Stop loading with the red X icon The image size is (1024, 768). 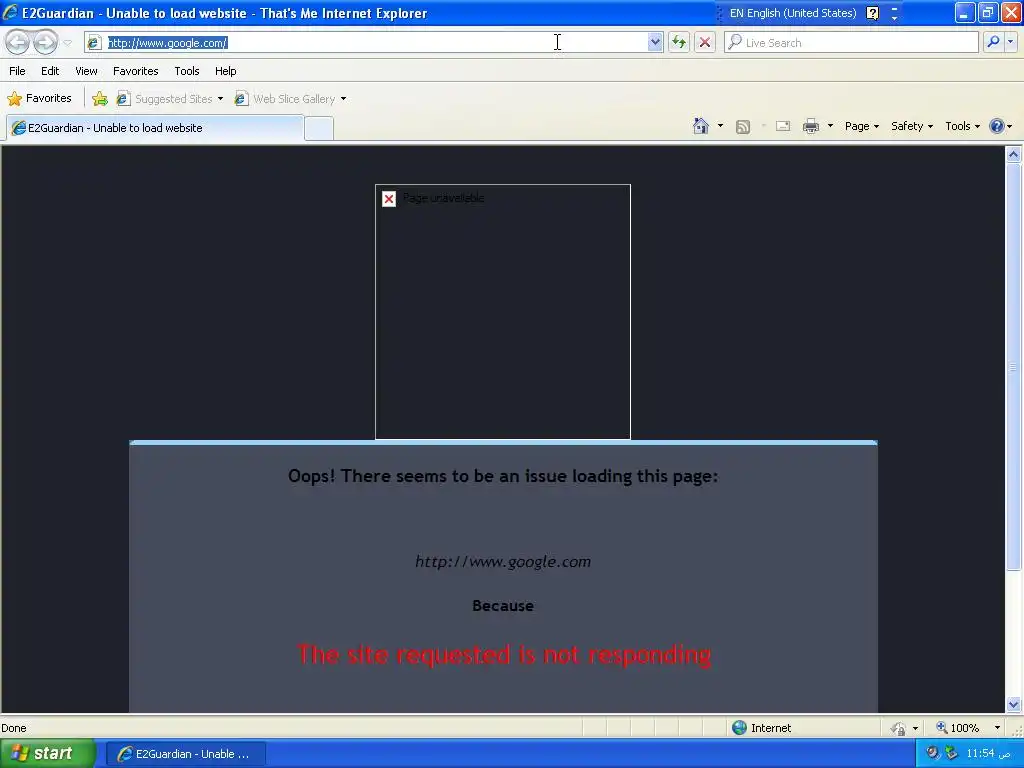click(x=705, y=42)
